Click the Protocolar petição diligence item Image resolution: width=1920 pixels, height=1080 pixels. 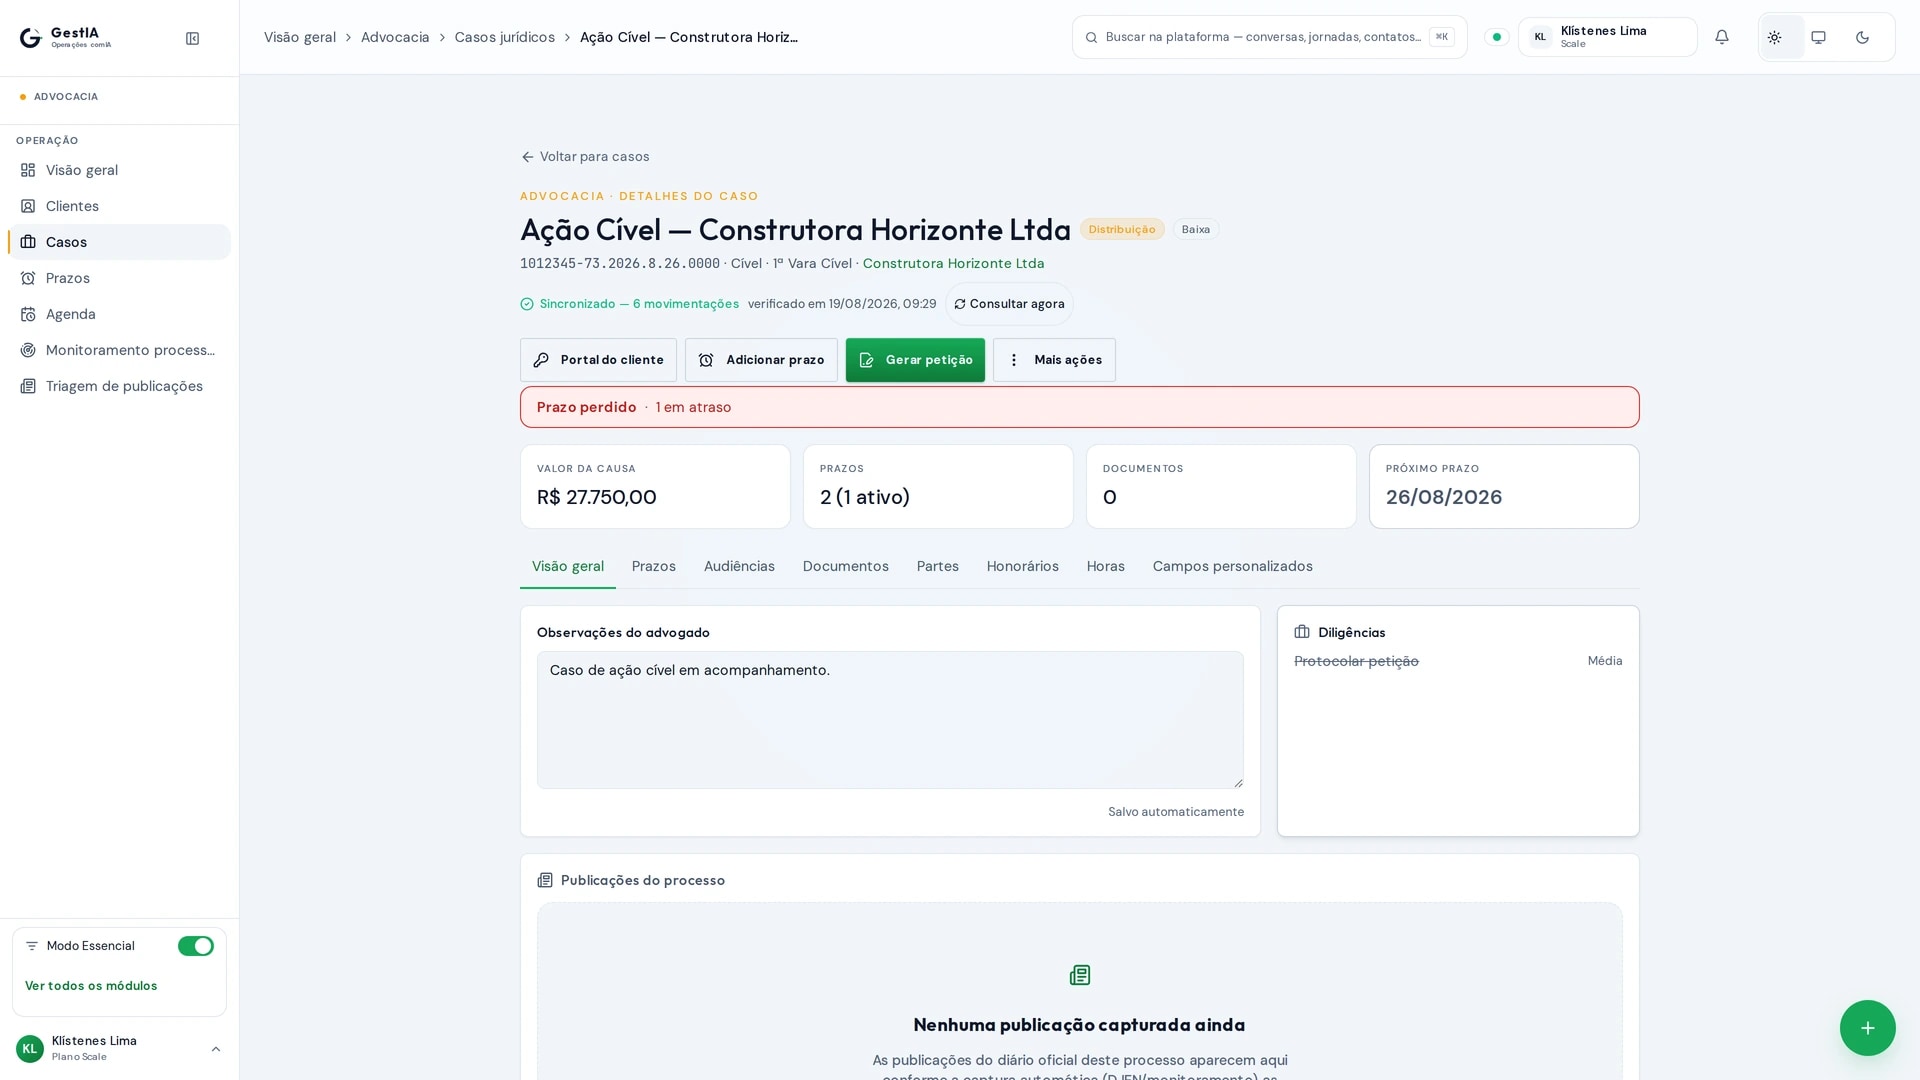[x=1356, y=661]
